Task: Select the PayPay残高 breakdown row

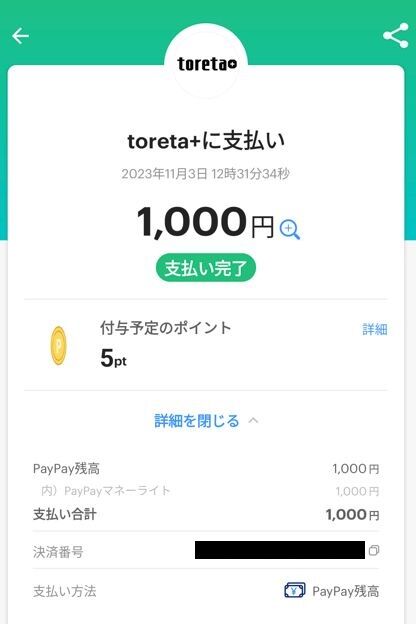Action: [x=206, y=469]
